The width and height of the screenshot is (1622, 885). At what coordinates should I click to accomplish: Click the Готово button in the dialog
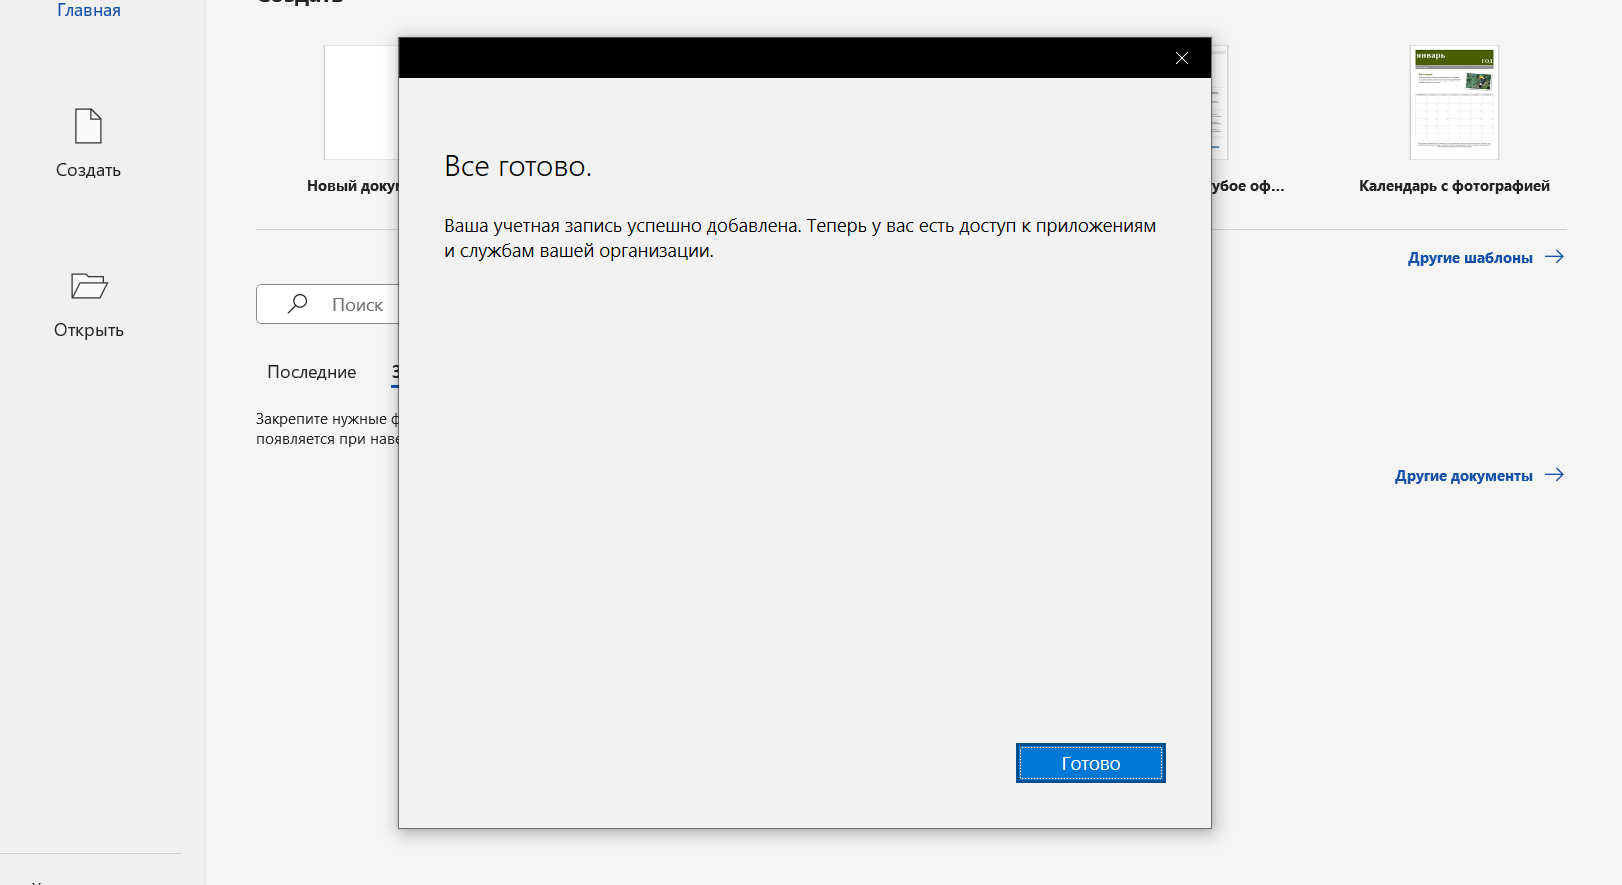pos(1090,763)
